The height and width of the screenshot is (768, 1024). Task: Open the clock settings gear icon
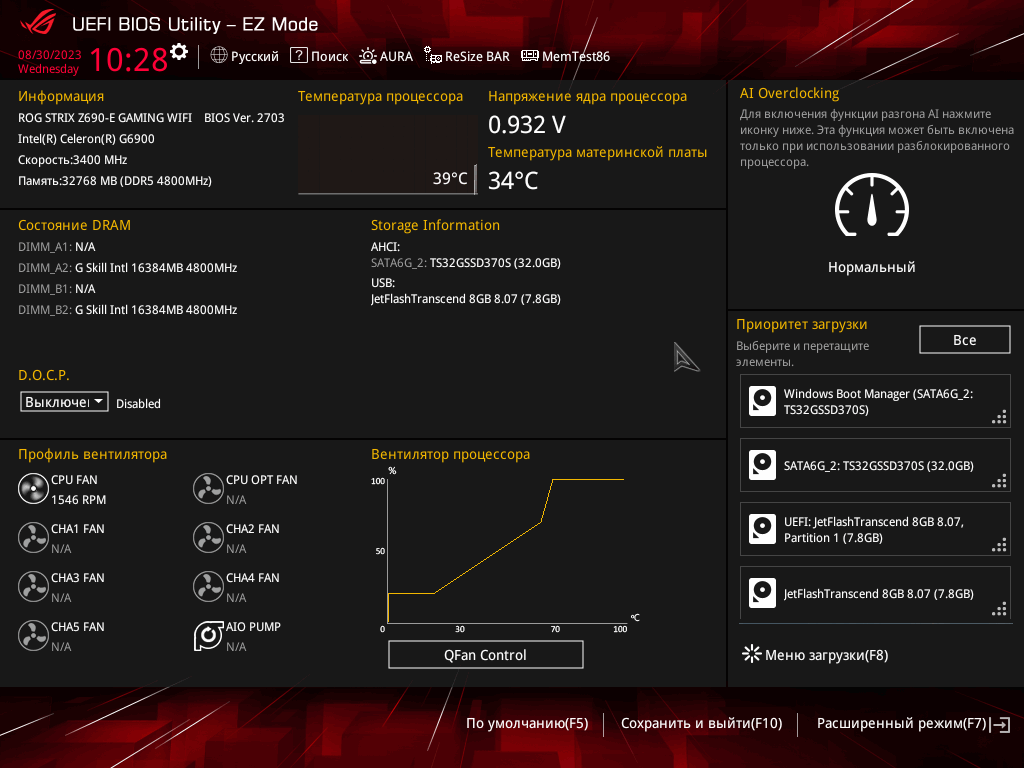(179, 52)
